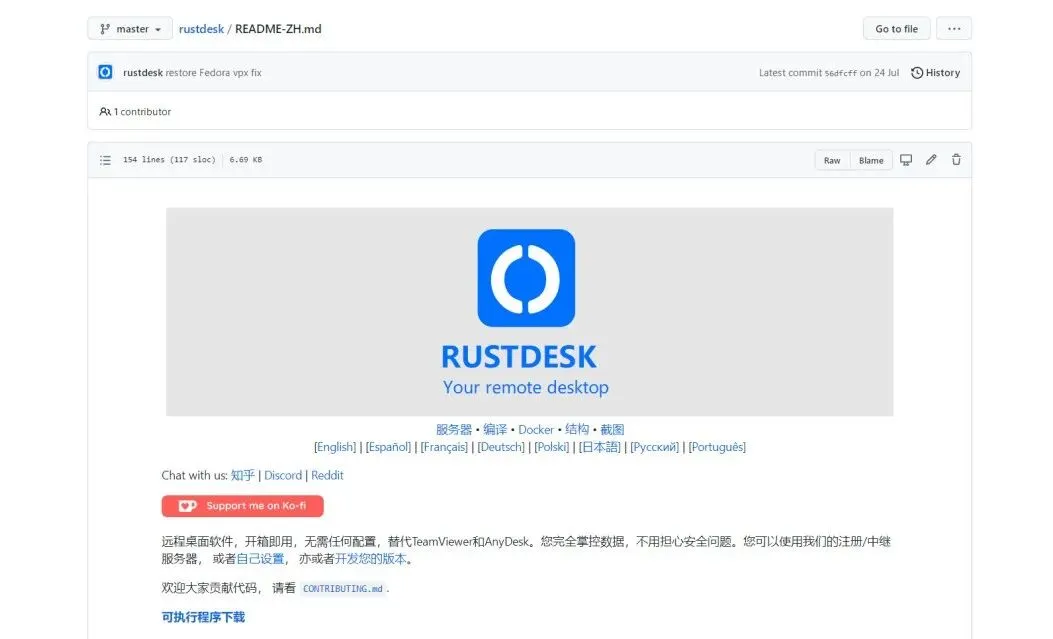This screenshot has width=1053, height=639.
Task: Edit this file with pencil icon
Action: pyautogui.click(x=931, y=160)
